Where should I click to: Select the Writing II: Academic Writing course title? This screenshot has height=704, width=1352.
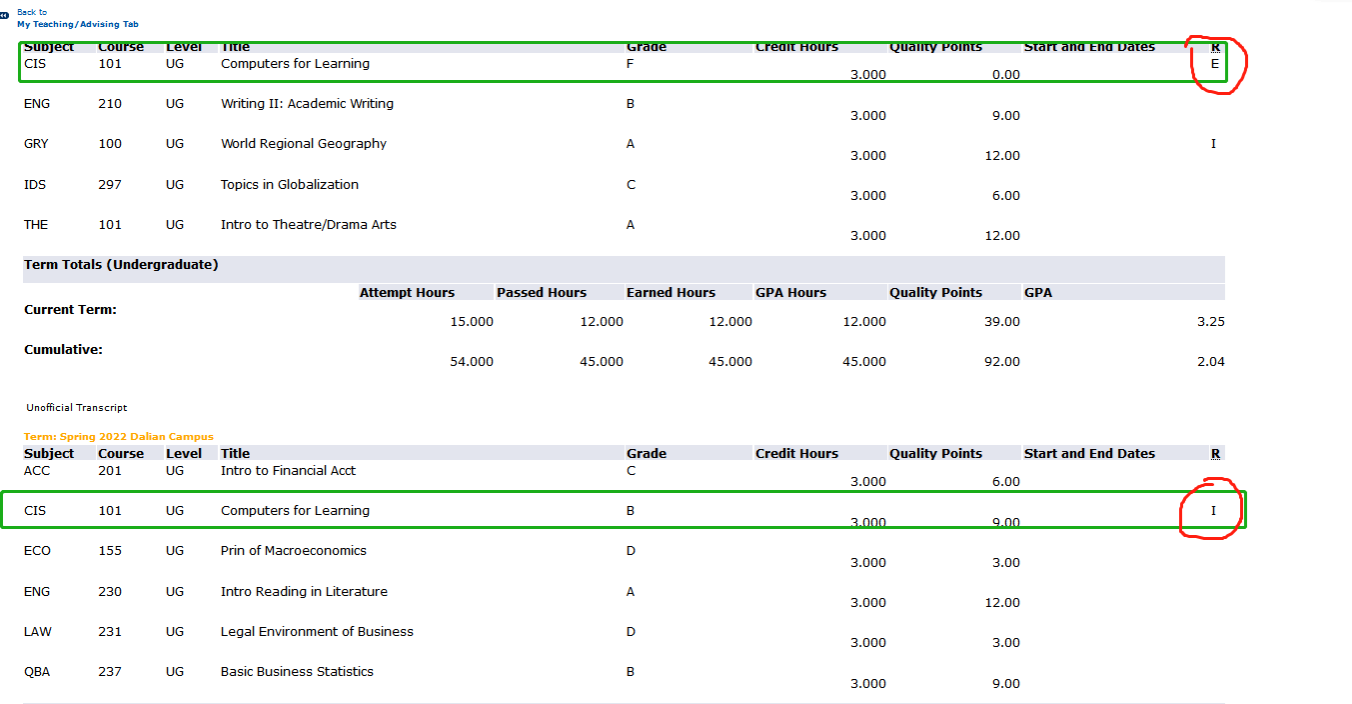point(307,104)
